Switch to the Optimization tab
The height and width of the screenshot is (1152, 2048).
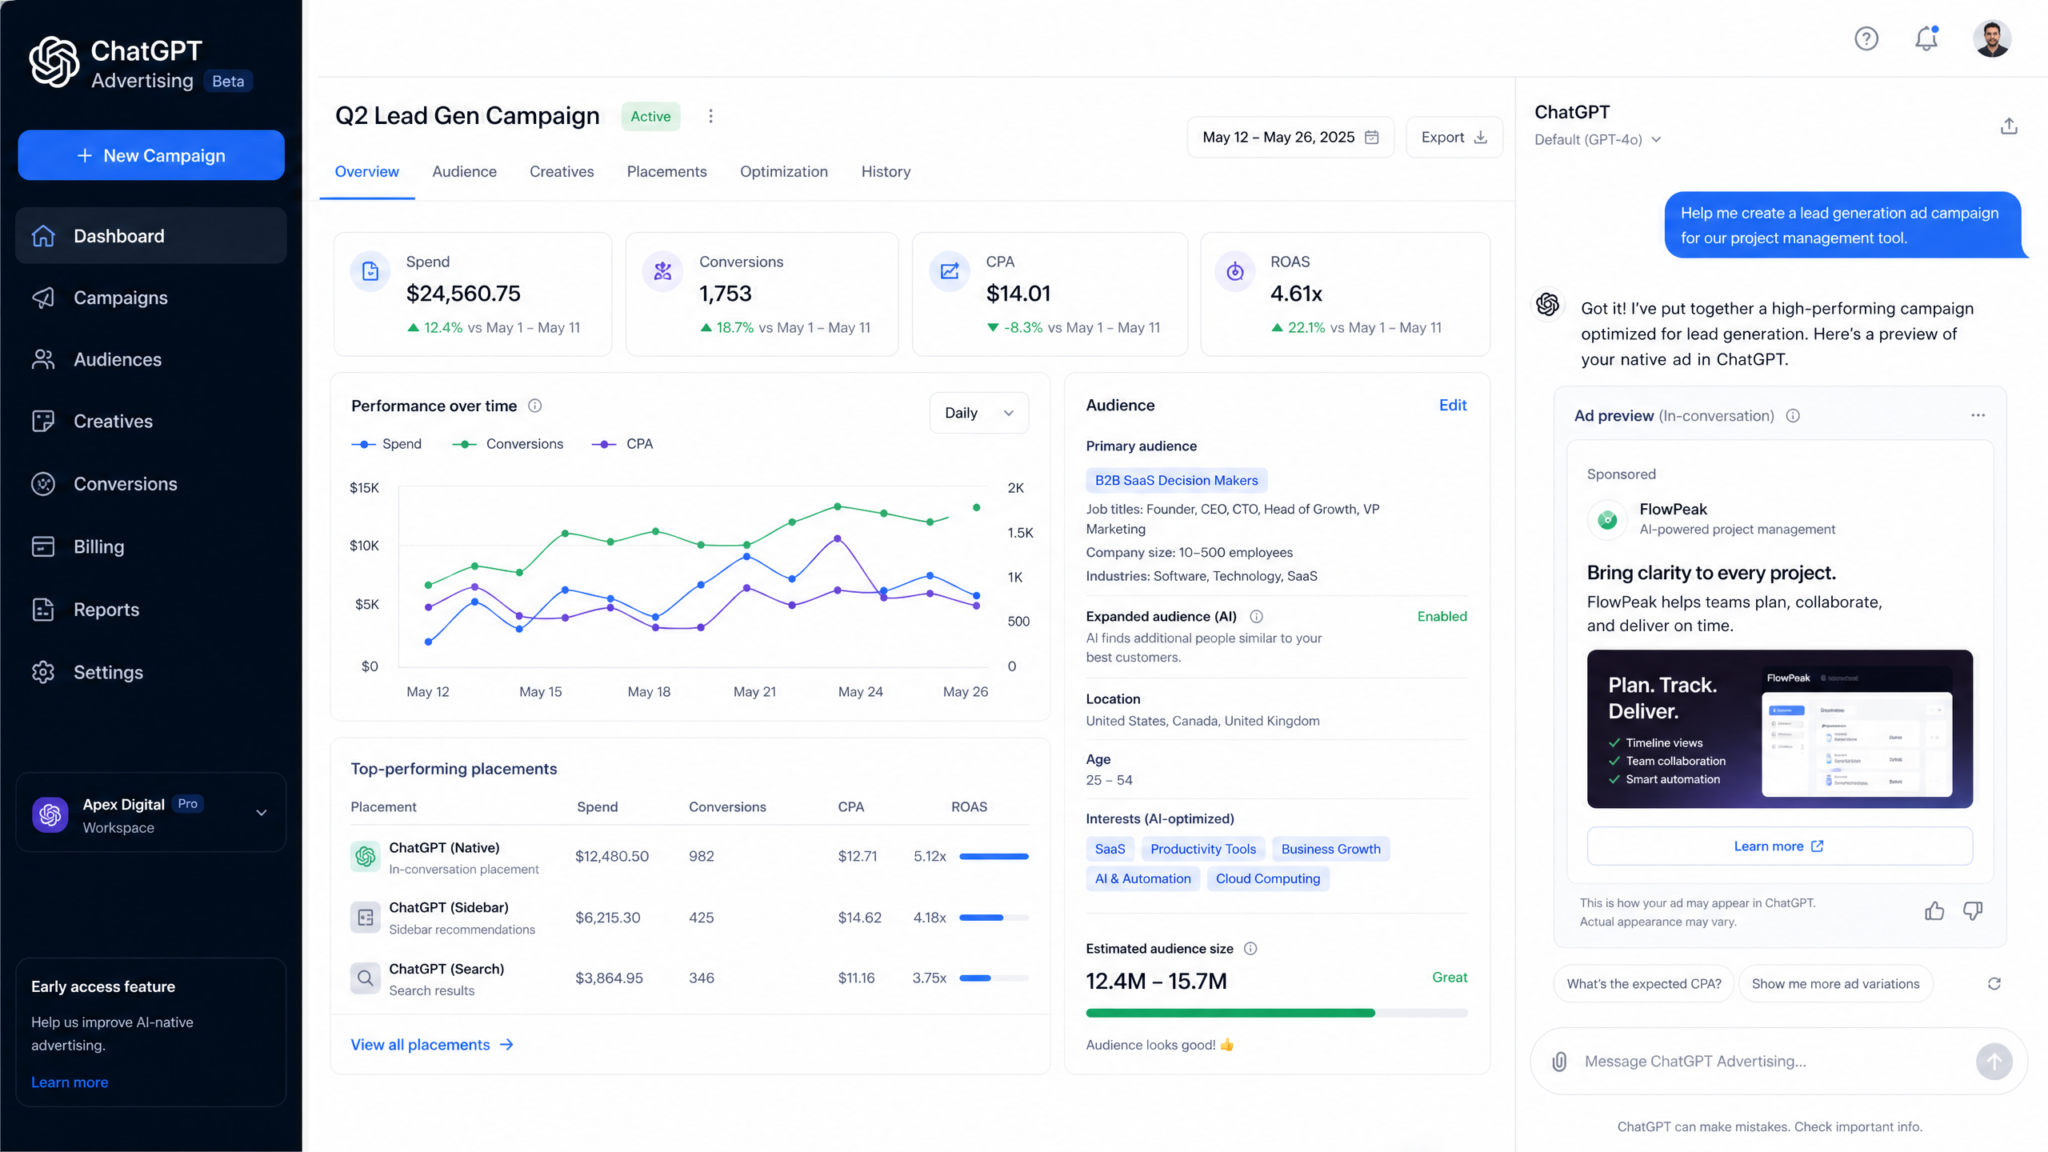(783, 172)
